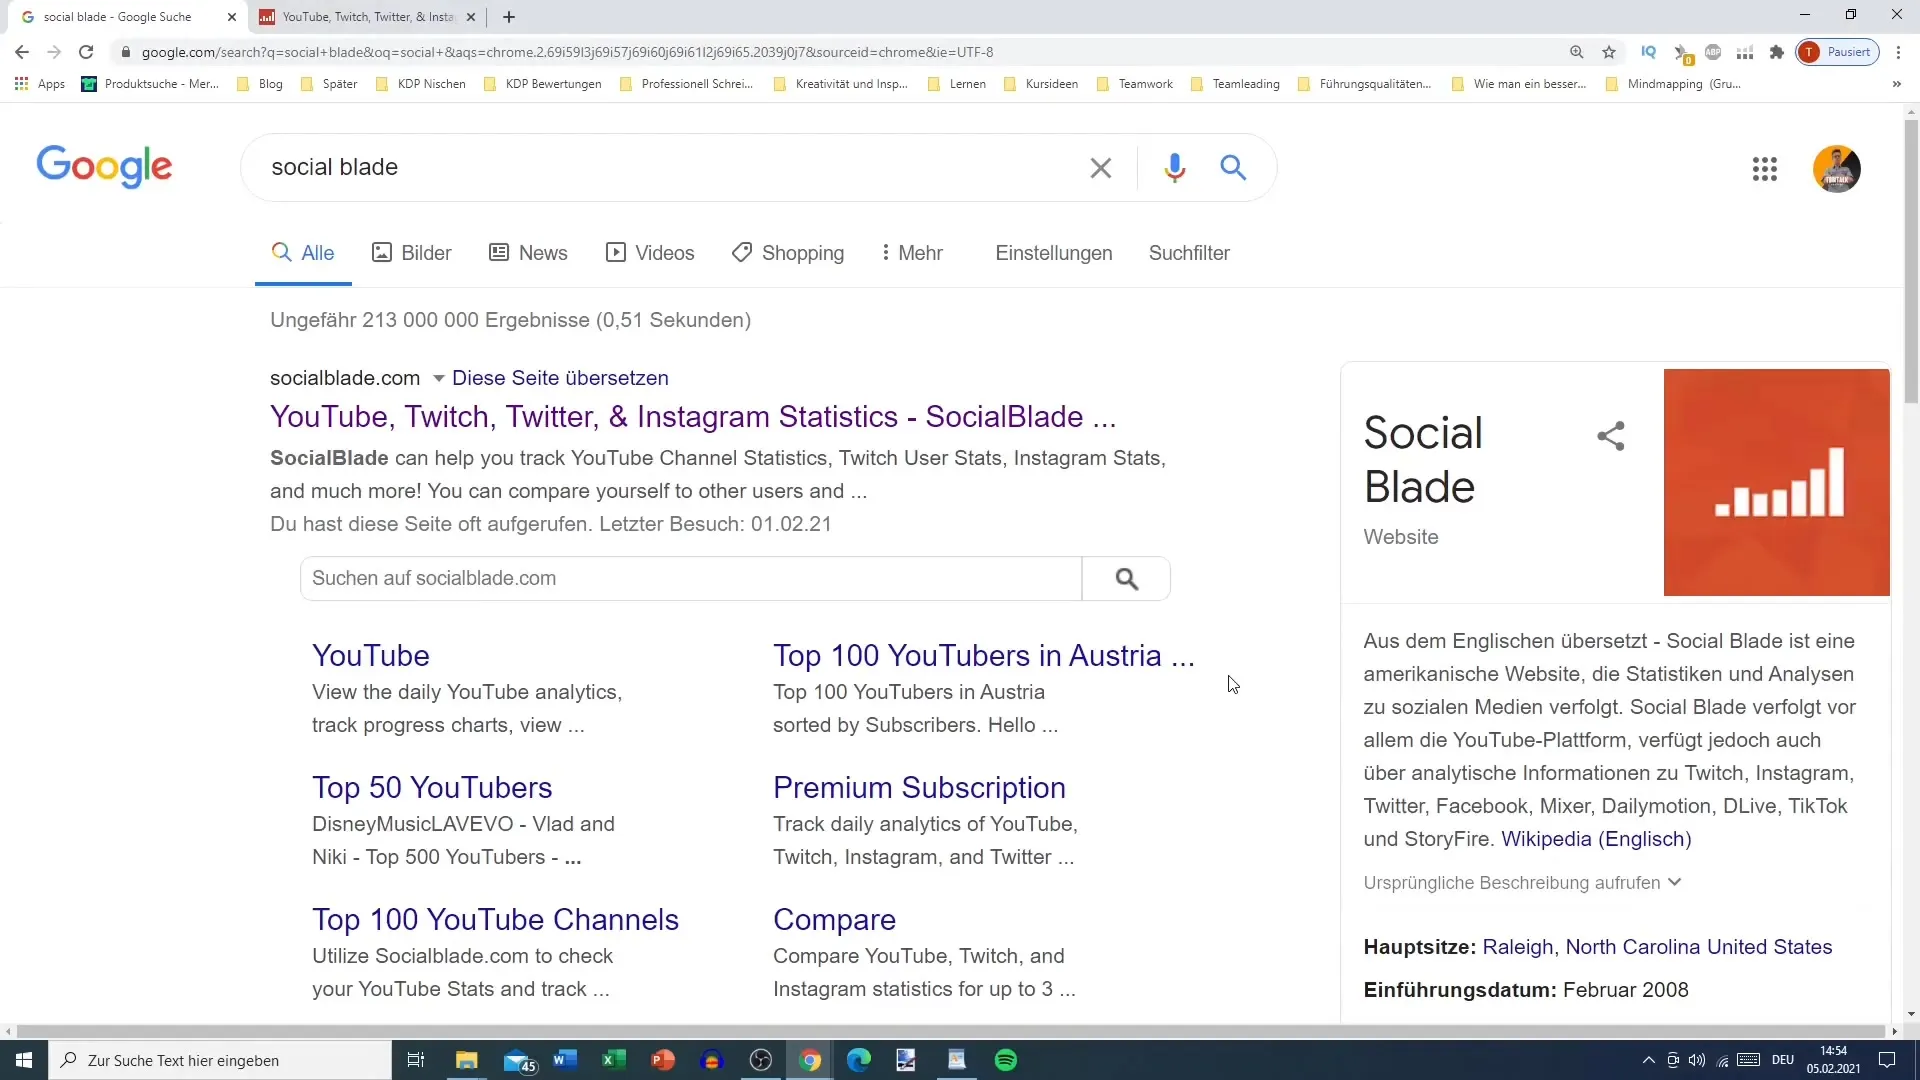Image resolution: width=1920 pixels, height=1080 pixels.
Task: Reload the page
Action: tap(86, 52)
